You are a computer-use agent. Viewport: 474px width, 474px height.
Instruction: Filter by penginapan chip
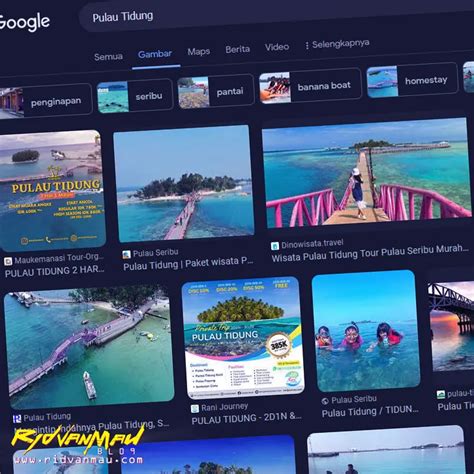click(45, 101)
